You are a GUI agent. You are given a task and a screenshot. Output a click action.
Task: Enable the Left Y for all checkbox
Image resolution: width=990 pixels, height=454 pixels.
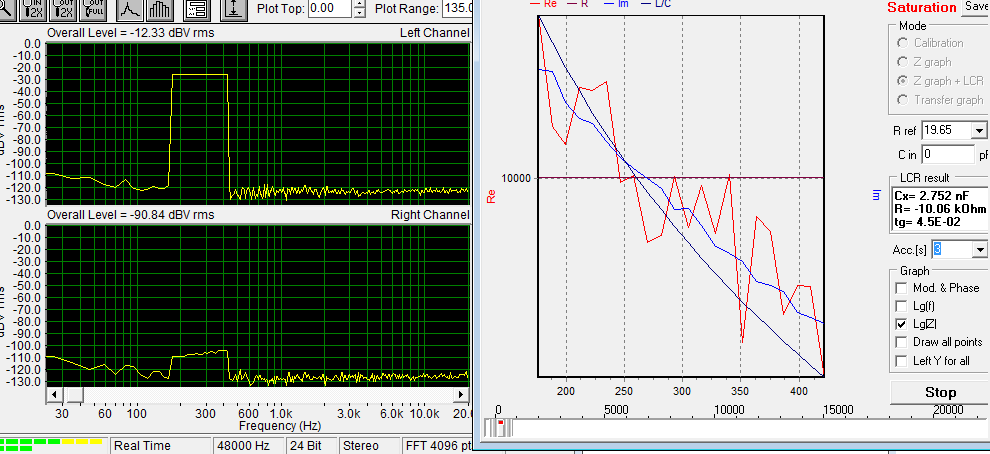(901, 361)
